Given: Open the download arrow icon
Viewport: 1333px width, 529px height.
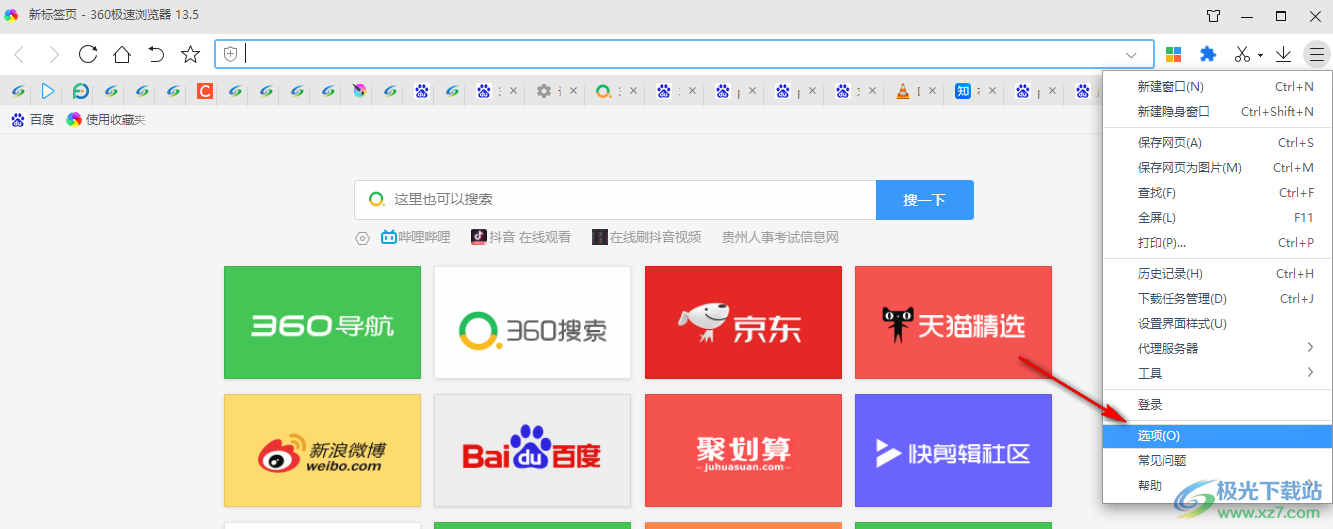Looking at the screenshot, I should coord(1284,54).
